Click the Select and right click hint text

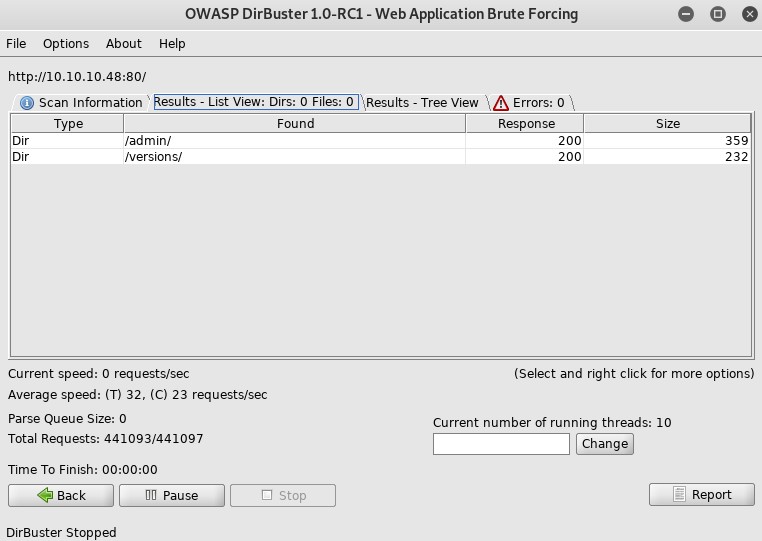(634, 374)
